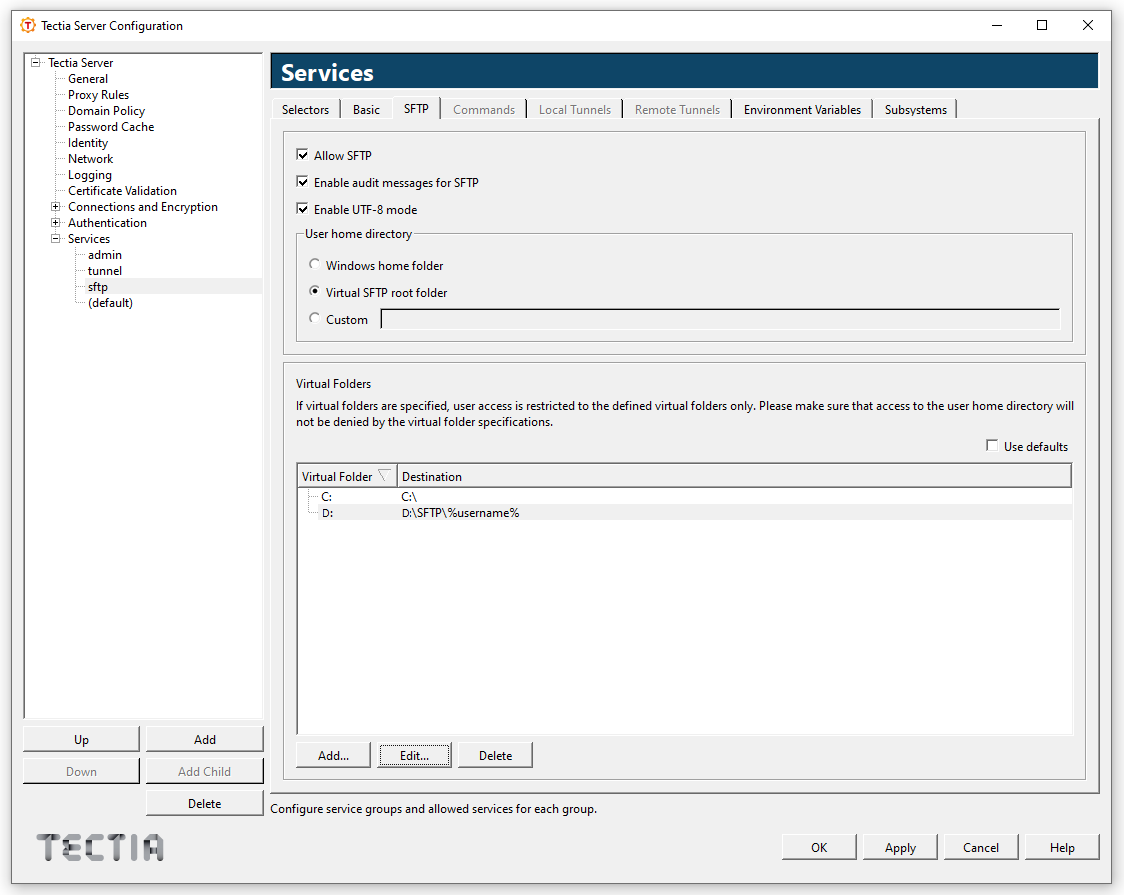Open Help for this page
The width and height of the screenshot is (1124, 895).
(x=1062, y=847)
